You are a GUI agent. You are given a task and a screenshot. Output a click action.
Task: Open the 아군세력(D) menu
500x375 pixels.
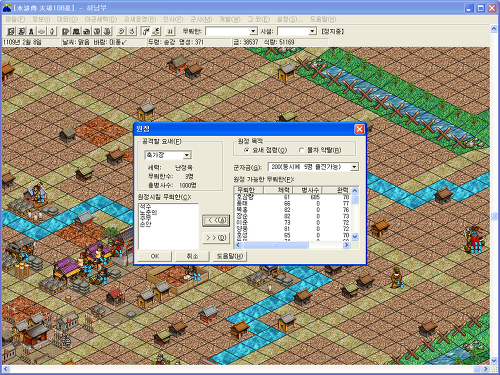[101, 19]
